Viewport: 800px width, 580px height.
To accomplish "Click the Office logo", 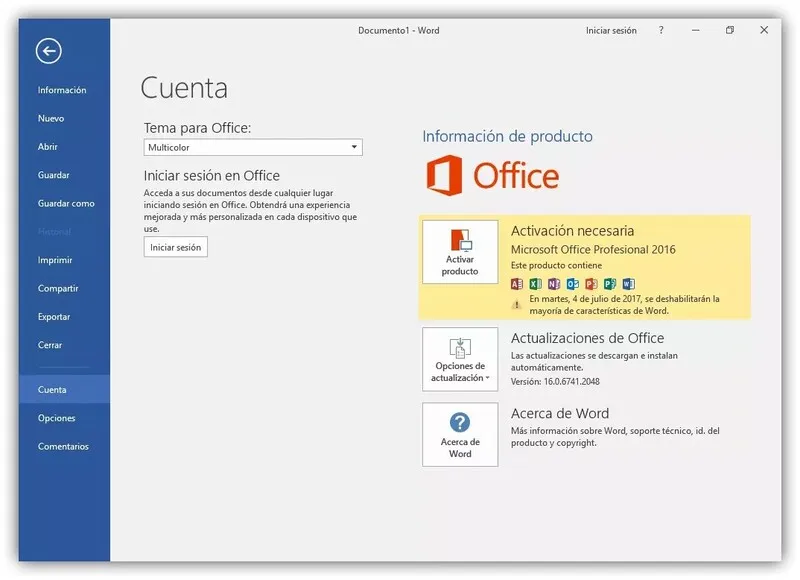I will click(492, 175).
